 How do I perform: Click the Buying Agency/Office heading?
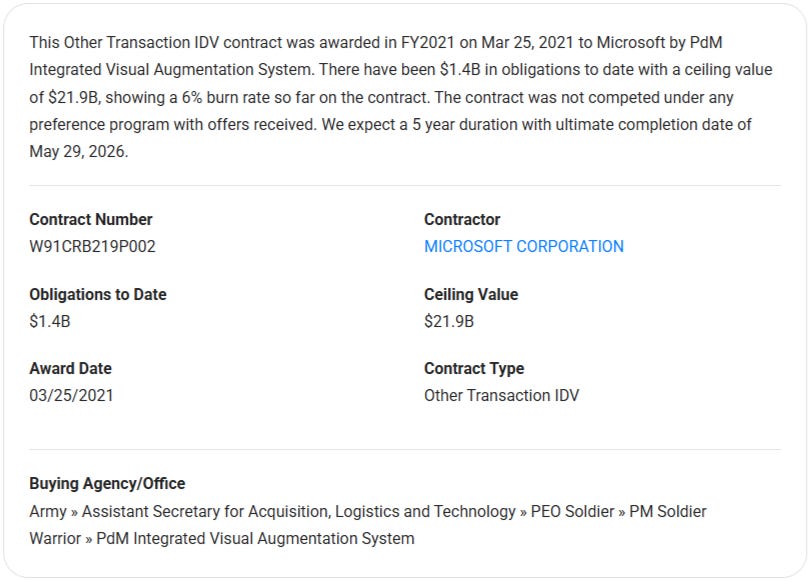point(107,483)
